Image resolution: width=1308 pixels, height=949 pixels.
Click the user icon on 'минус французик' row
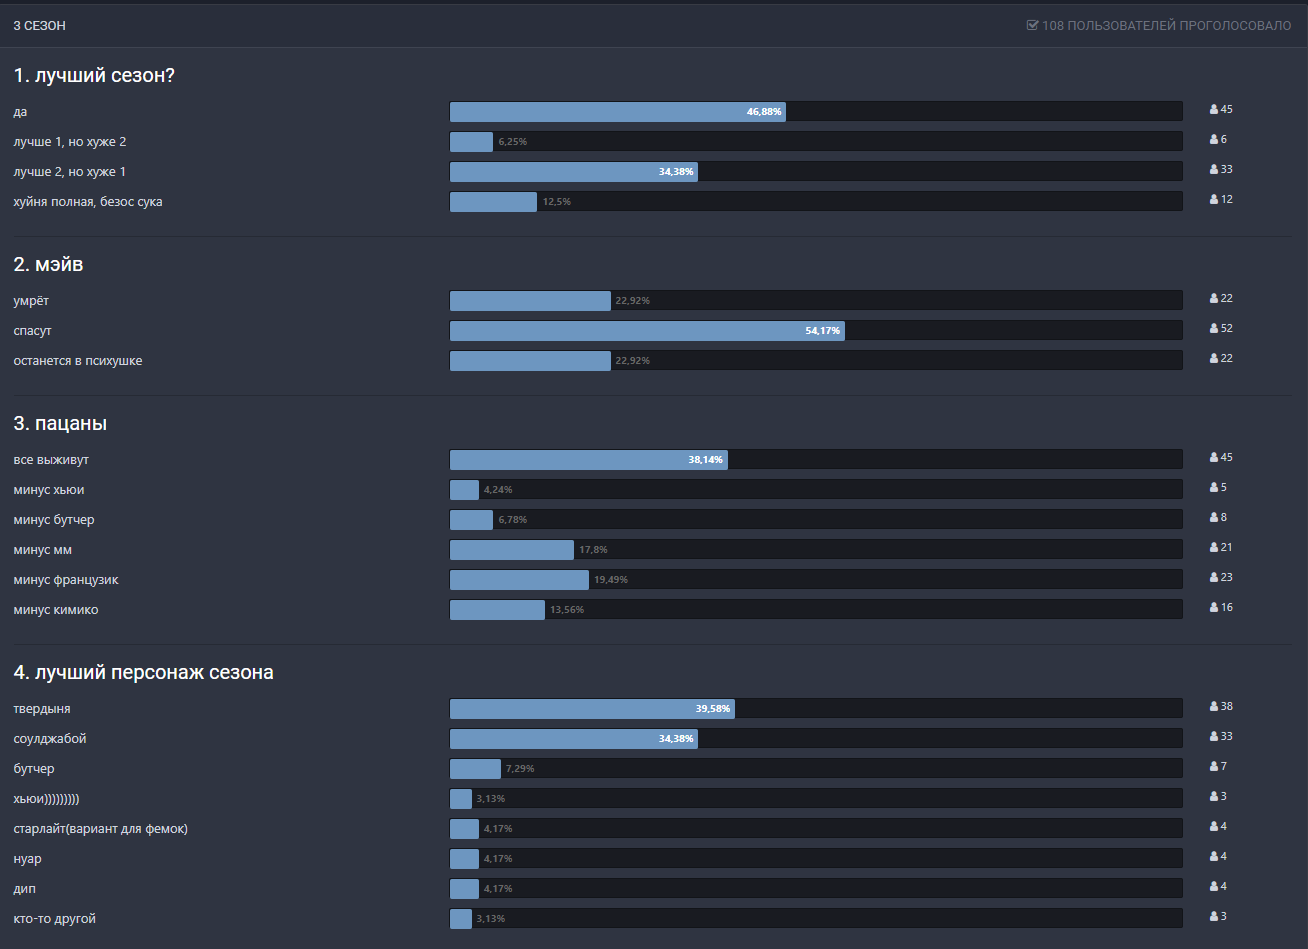[x=1214, y=578]
